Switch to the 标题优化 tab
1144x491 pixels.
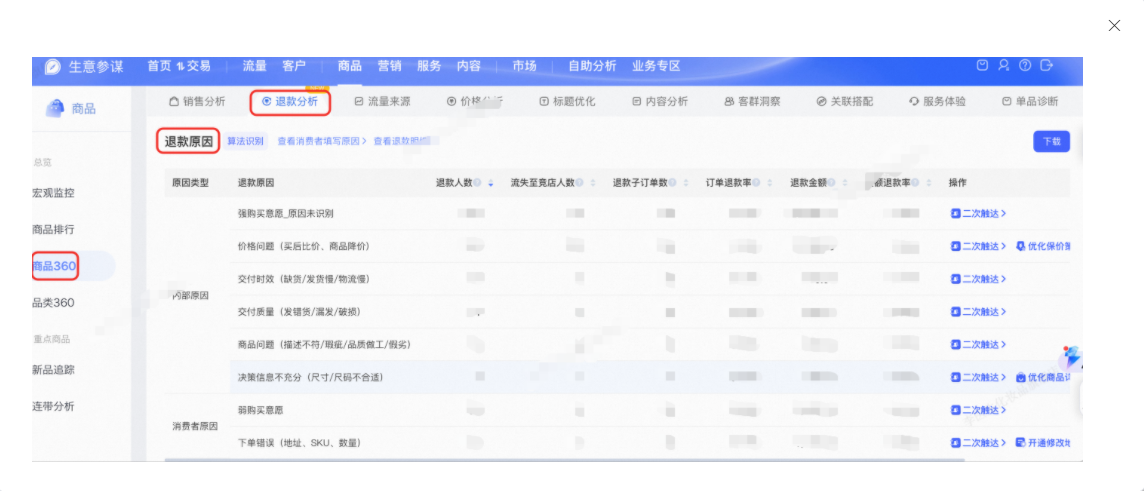pos(568,102)
